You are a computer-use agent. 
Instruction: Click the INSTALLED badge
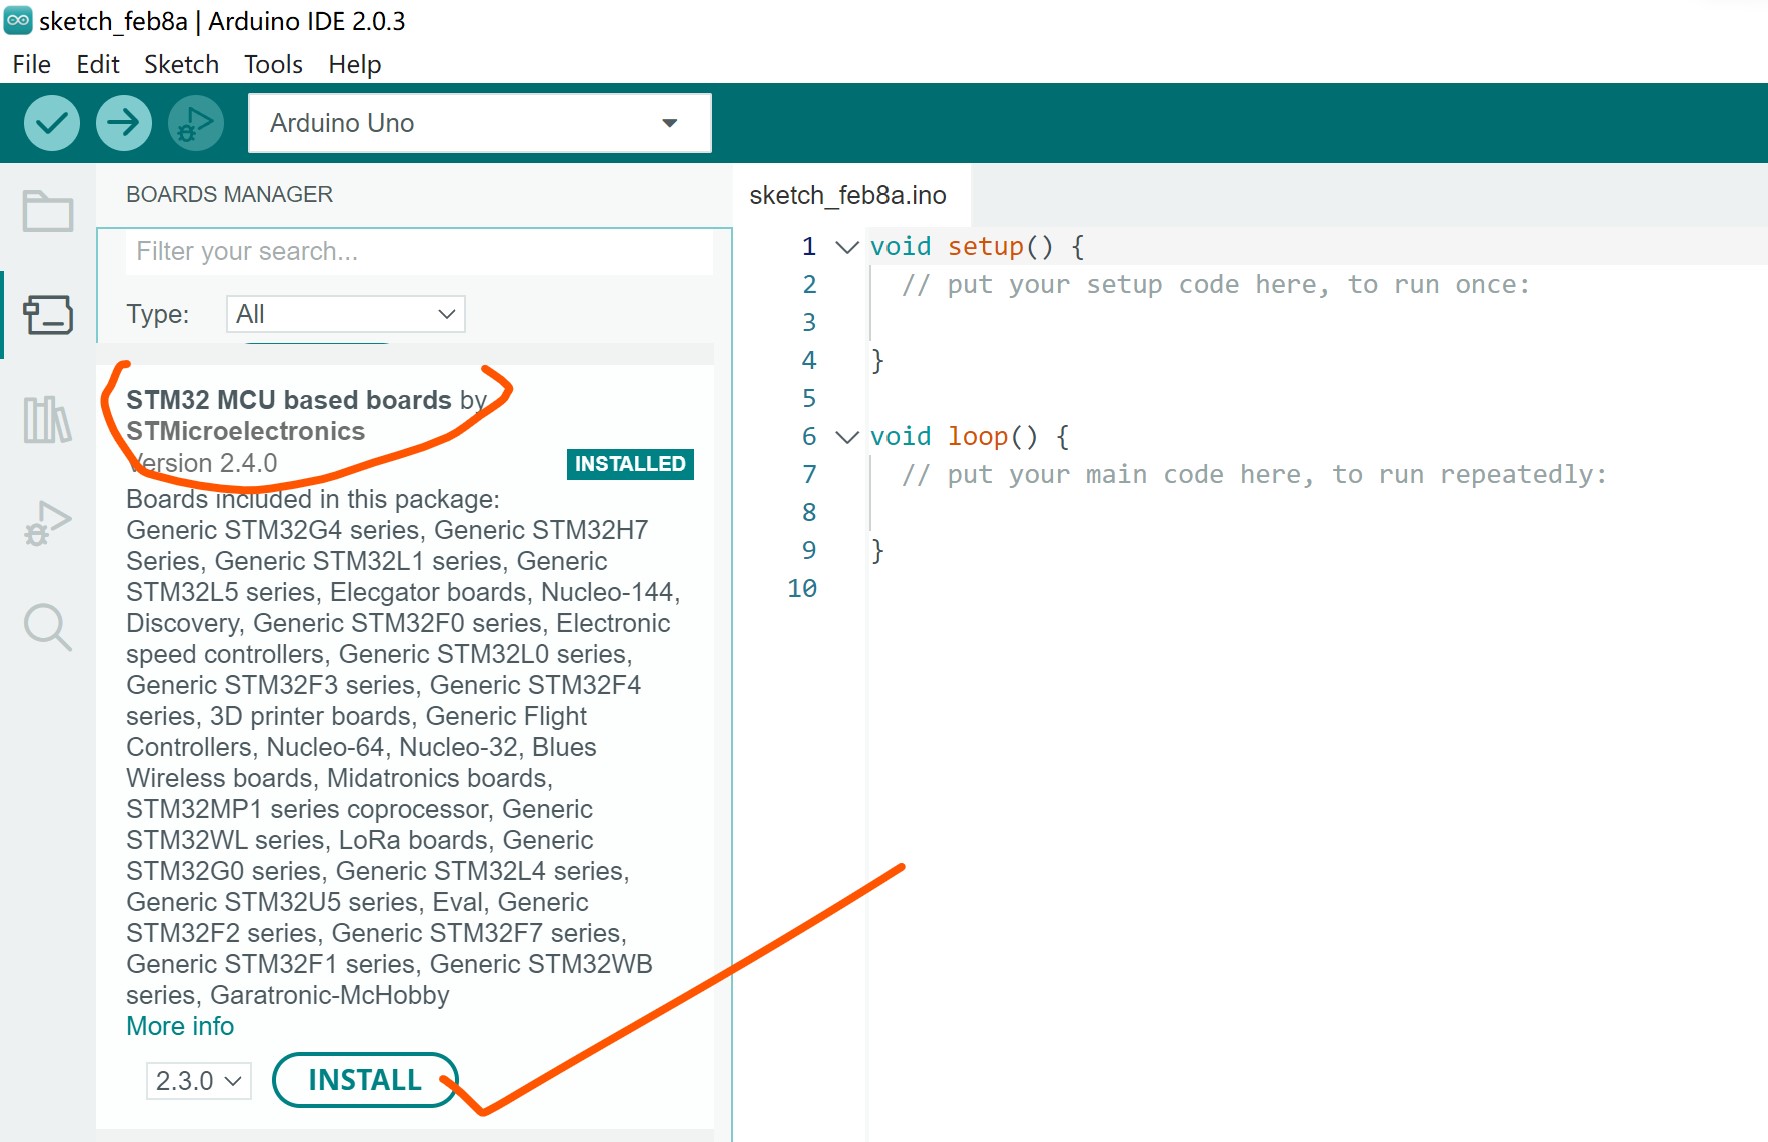[630, 464]
